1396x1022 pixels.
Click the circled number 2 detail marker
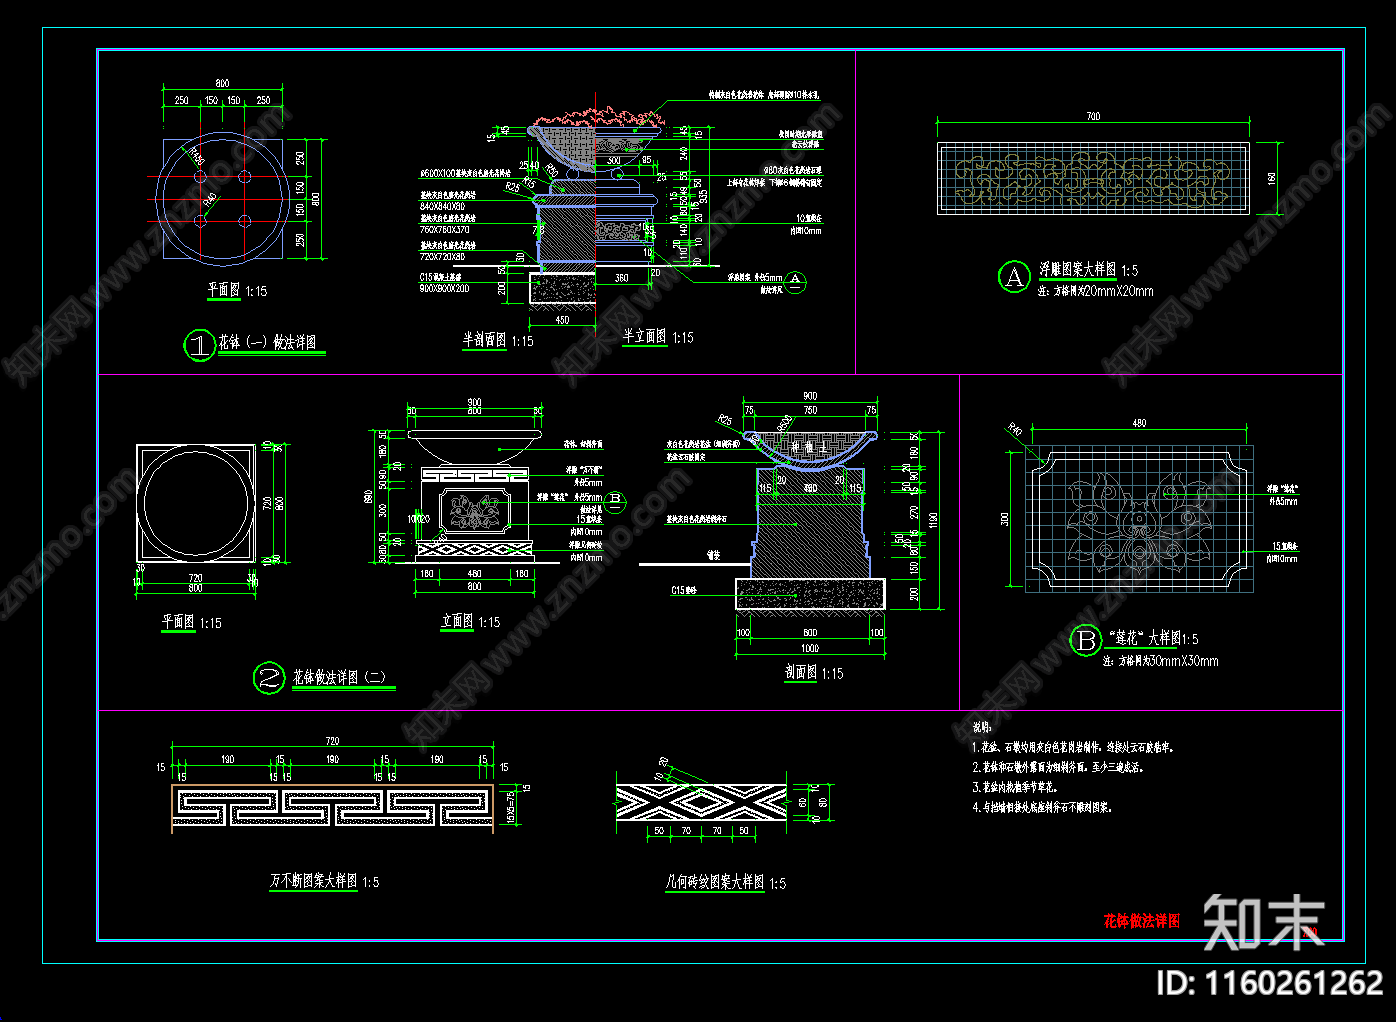tap(270, 679)
